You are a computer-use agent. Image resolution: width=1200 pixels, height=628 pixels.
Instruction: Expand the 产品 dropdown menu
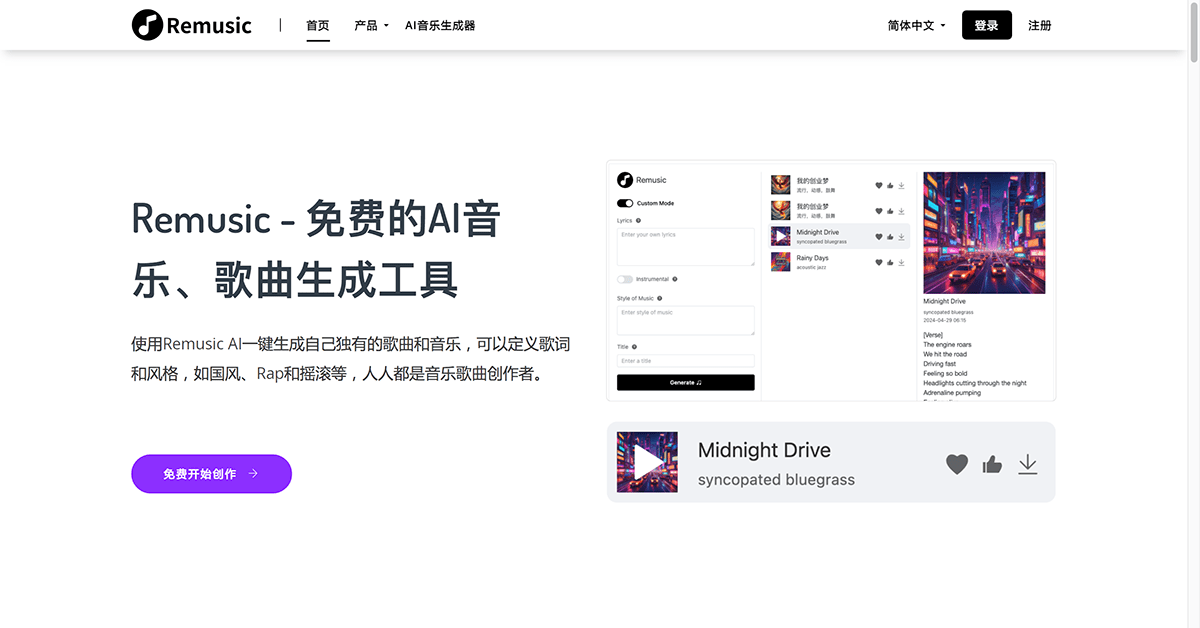[x=371, y=25]
